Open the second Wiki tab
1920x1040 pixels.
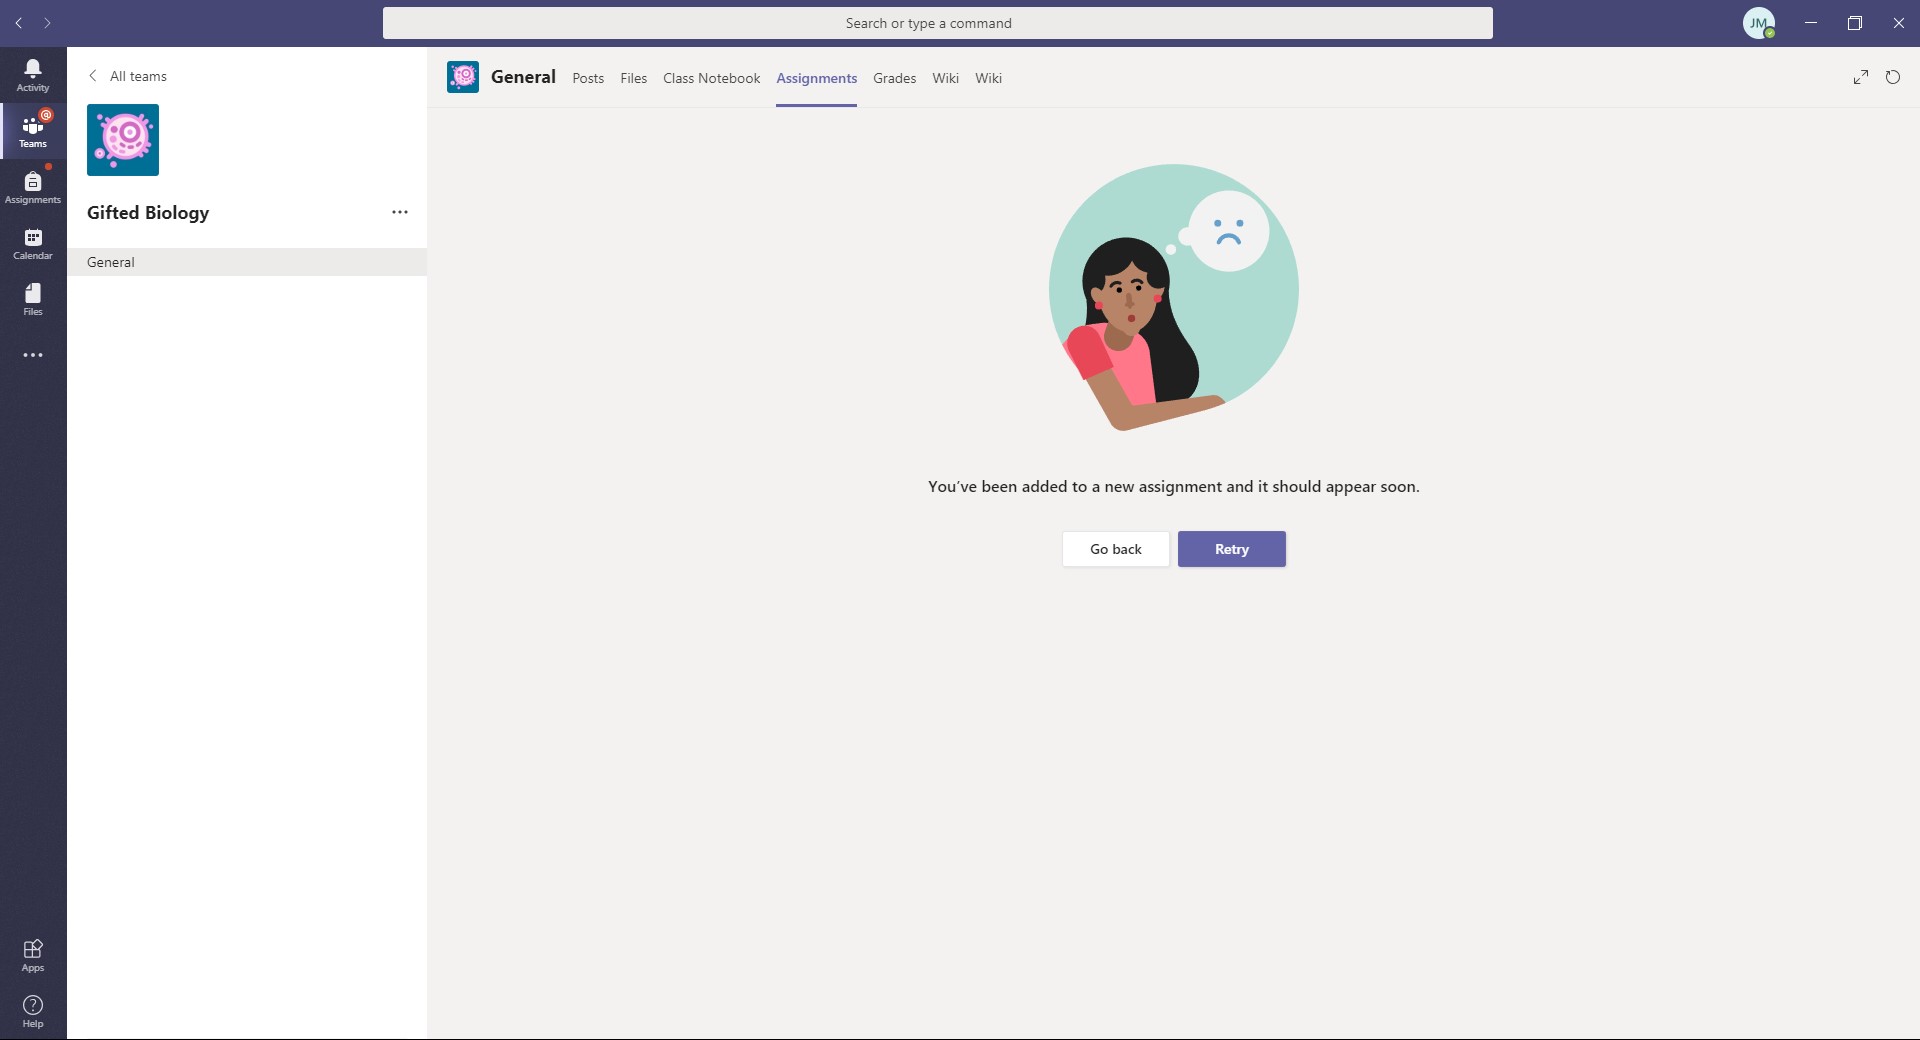[x=989, y=78]
